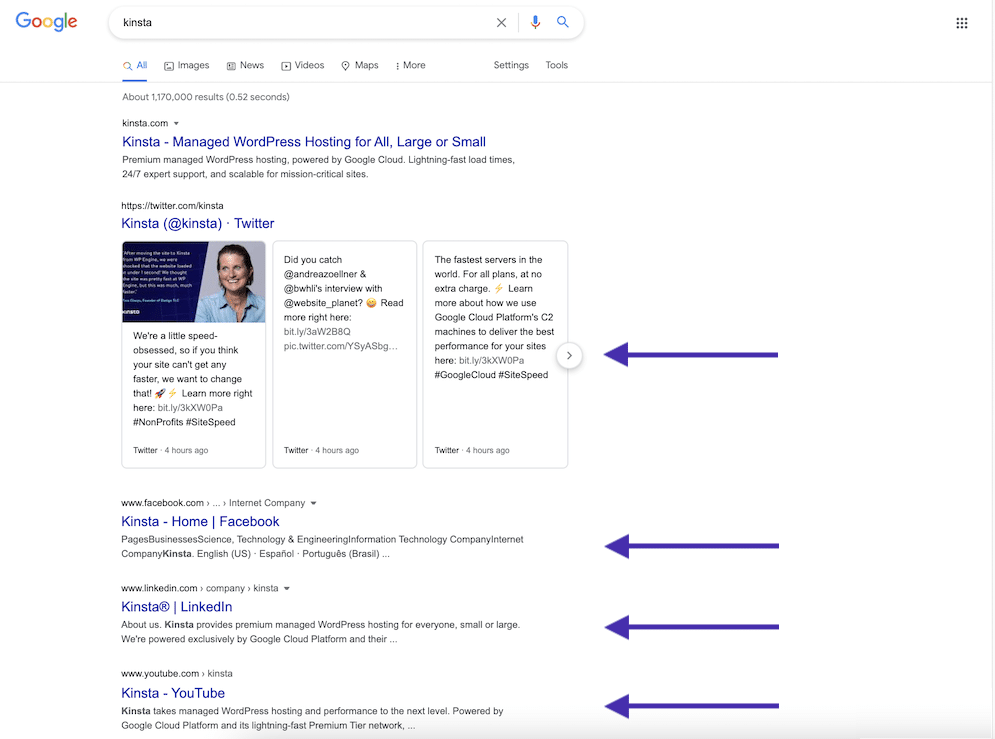The width and height of the screenshot is (995, 739).
Task: Open the kinsta.com result dropdown arrow
Action: [x=177, y=122]
